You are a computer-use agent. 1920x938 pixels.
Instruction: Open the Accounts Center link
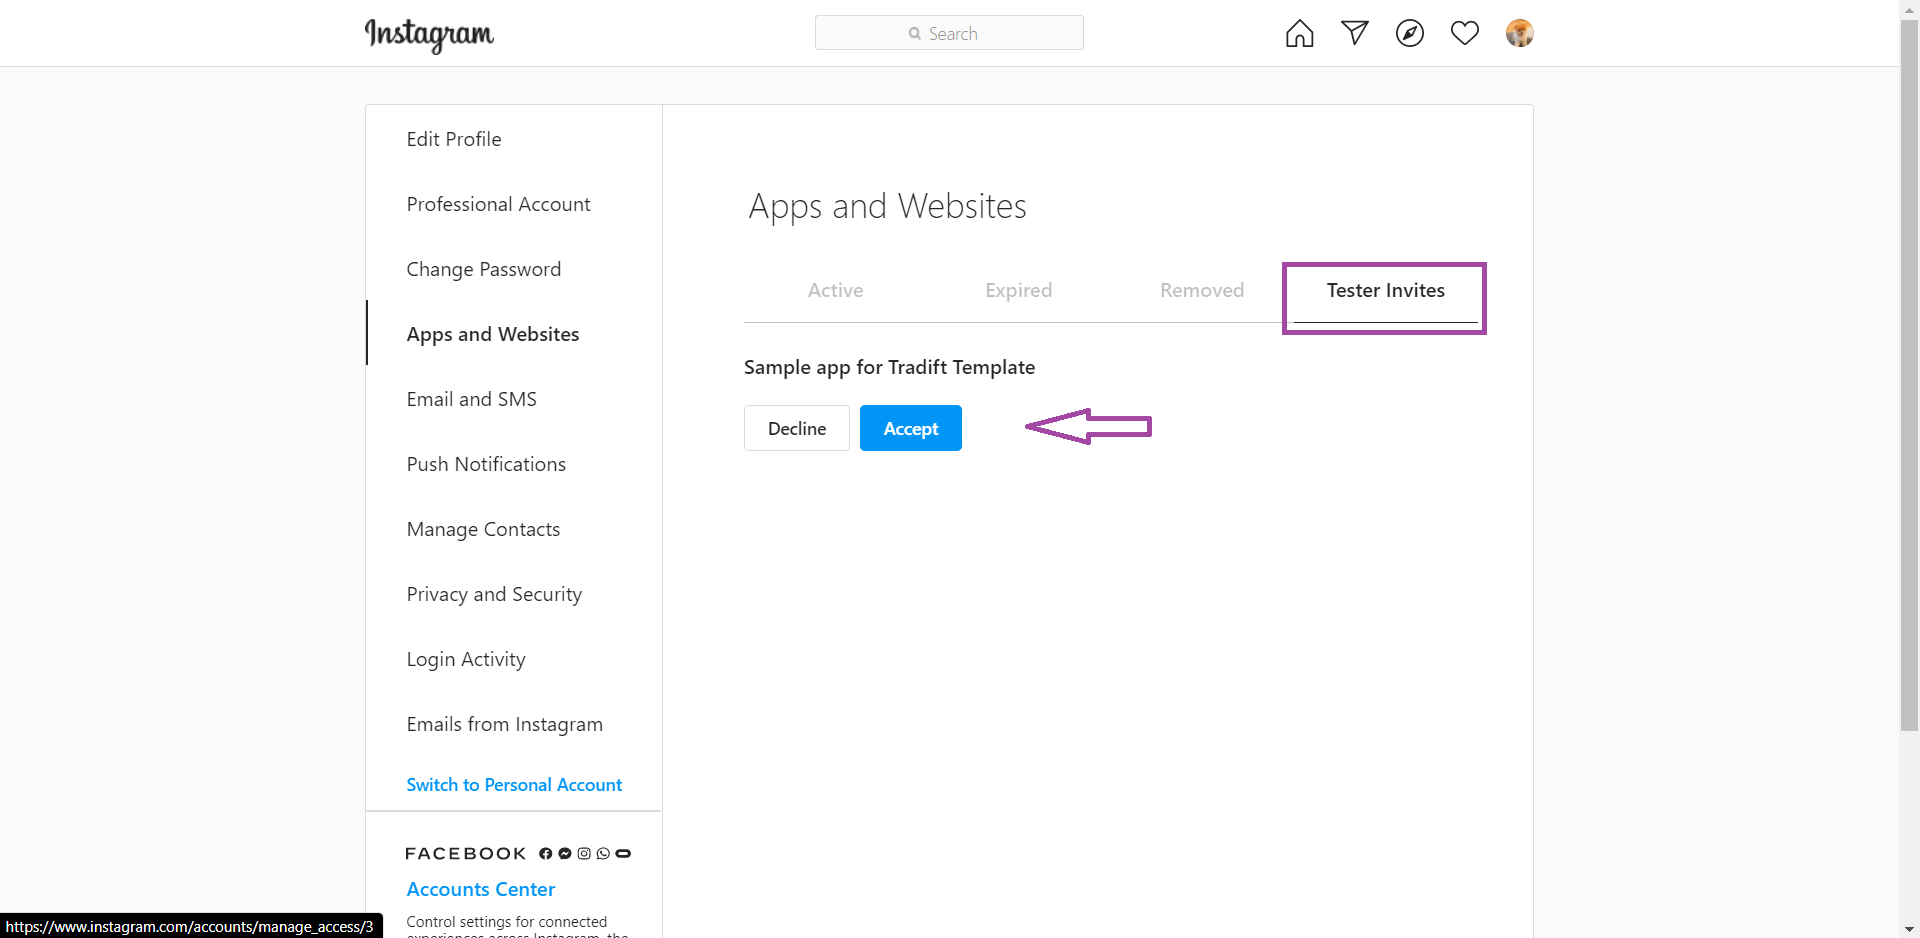pyautogui.click(x=480, y=889)
